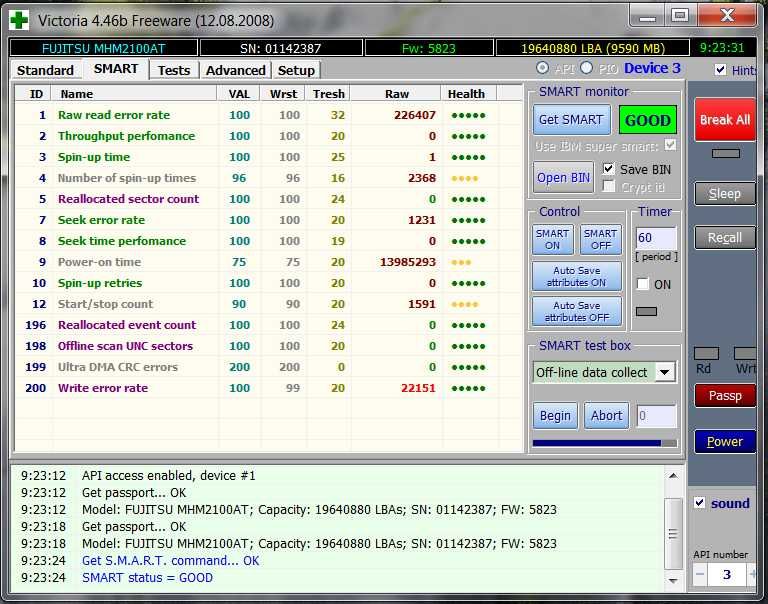The image size is (768, 604).
Task: Click the Get SMART button
Action: click(570, 120)
